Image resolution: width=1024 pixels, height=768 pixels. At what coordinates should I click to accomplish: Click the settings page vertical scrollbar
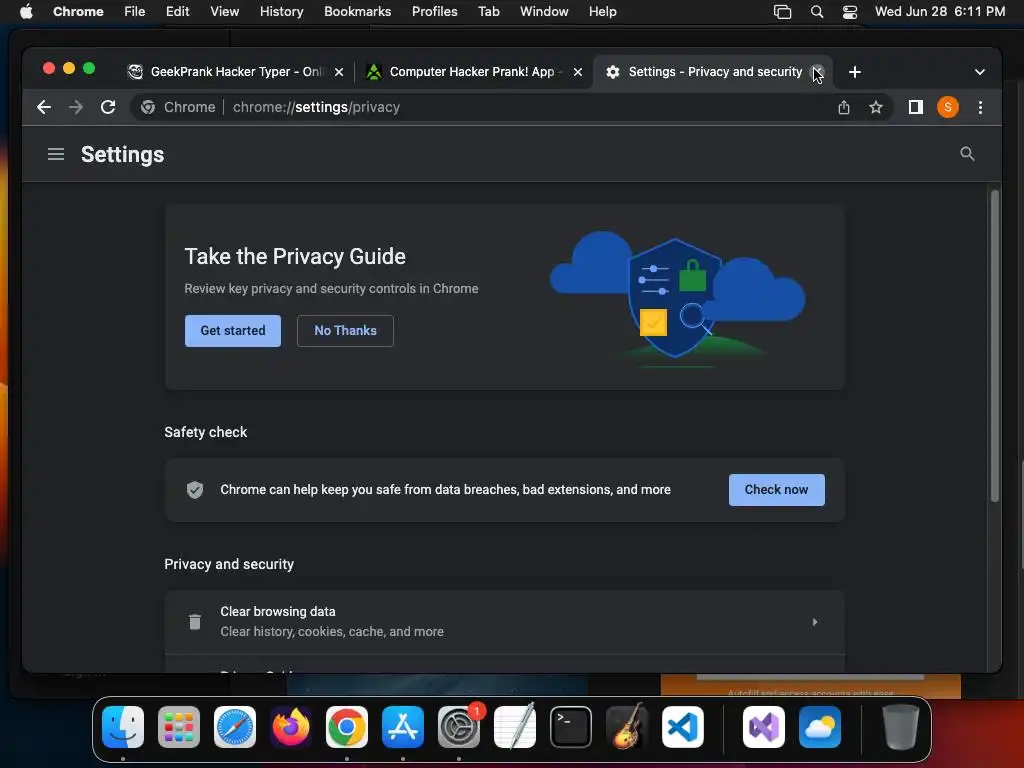pos(995,346)
